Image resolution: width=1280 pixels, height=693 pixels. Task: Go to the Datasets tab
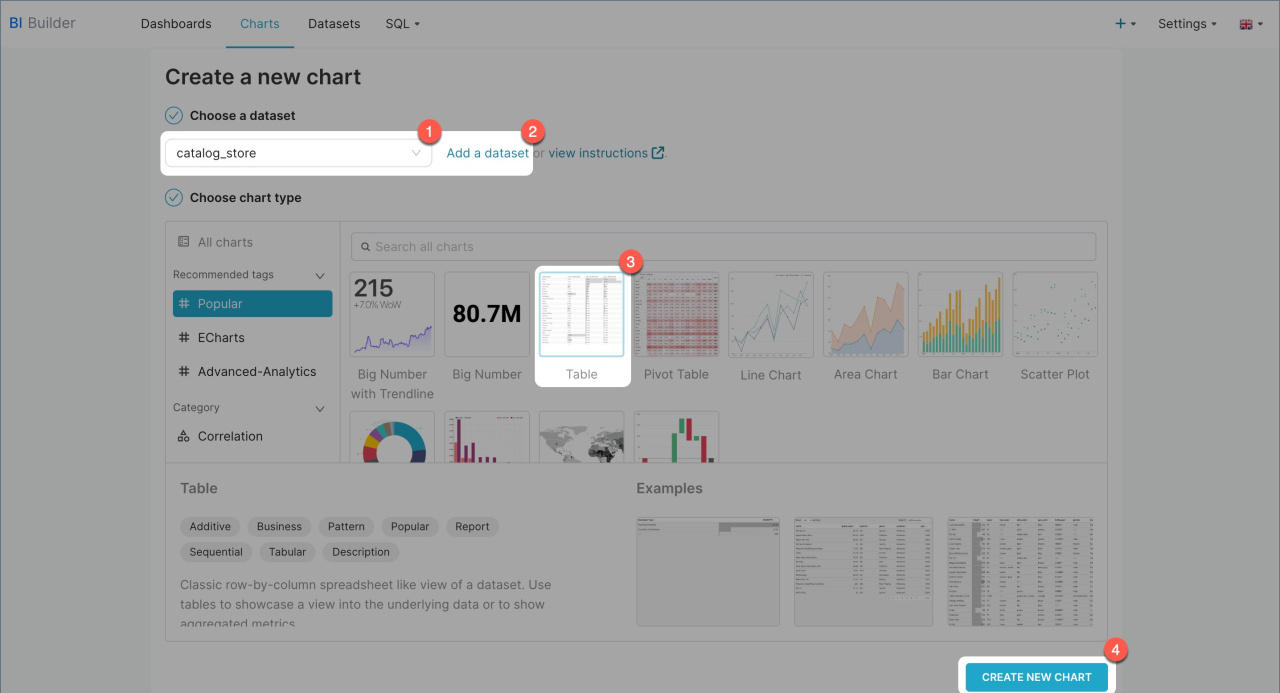(x=334, y=24)
